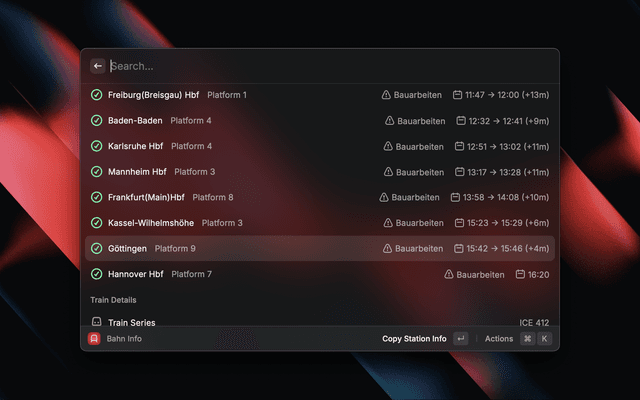Click the green checkmark beside Freiburg(Breisgau) Hbf

tap(97, 95)
